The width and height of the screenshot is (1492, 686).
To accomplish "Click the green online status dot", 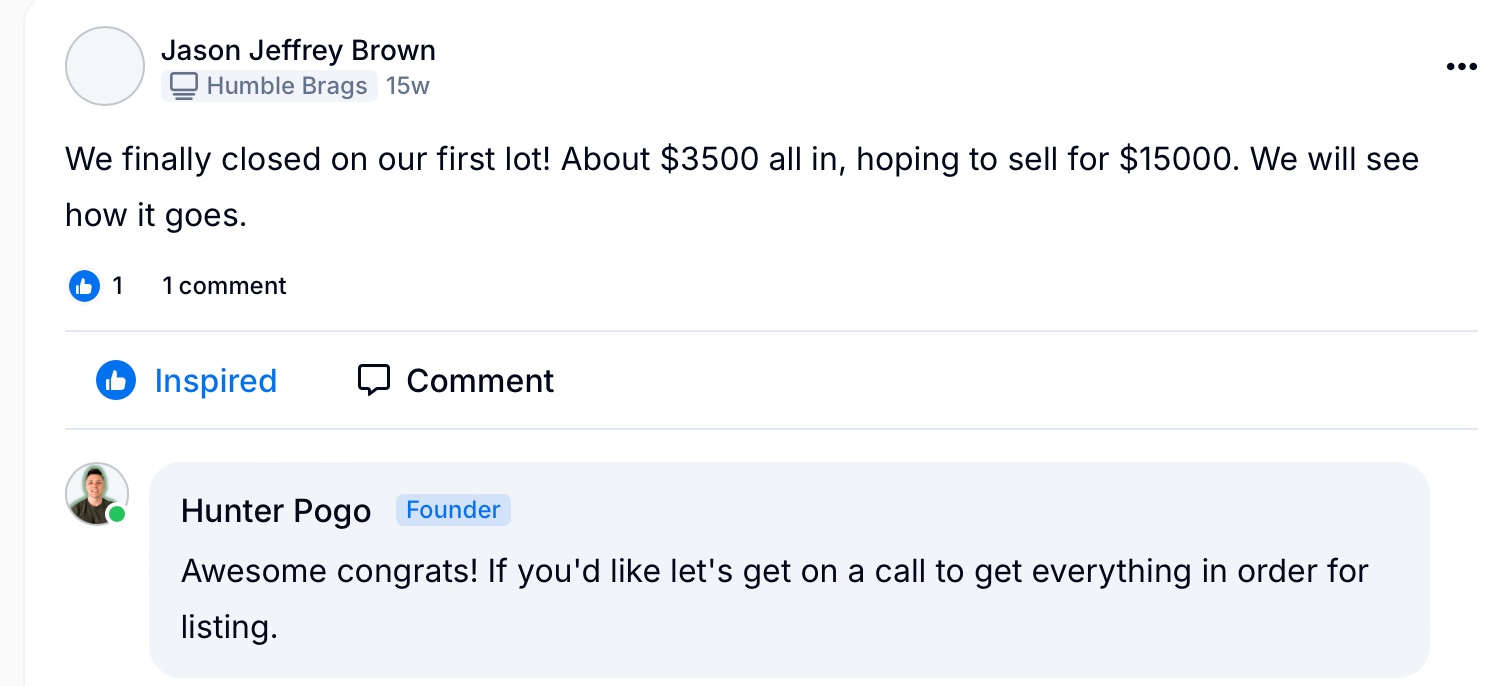I will coord(117,514).
